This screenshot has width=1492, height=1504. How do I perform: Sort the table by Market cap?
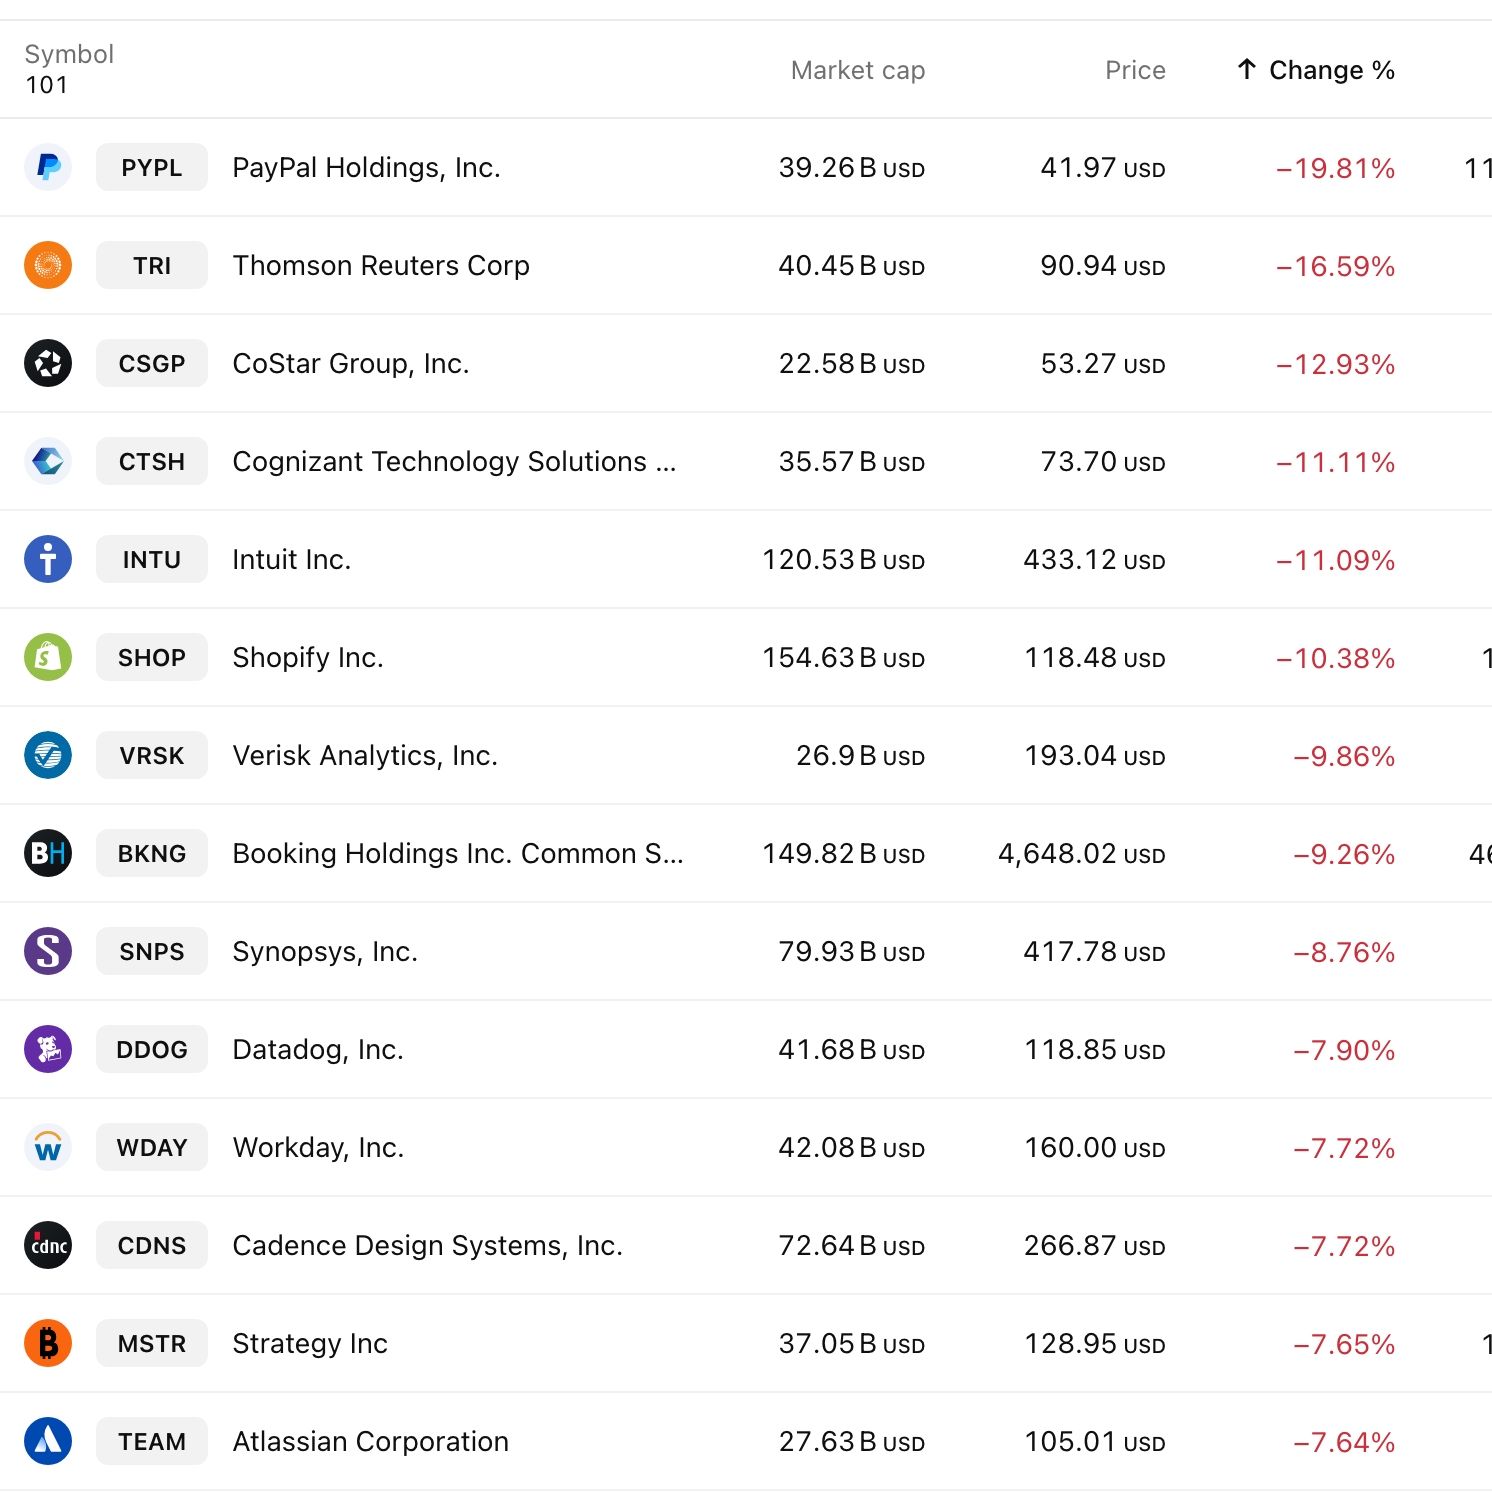pos(858,70)
